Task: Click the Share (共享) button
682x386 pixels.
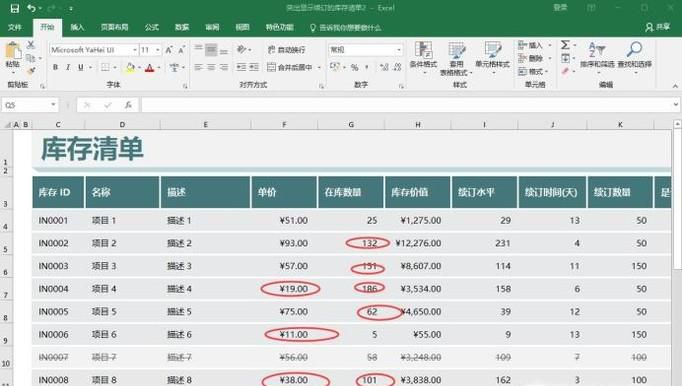Action: click(x=658, y=27)
